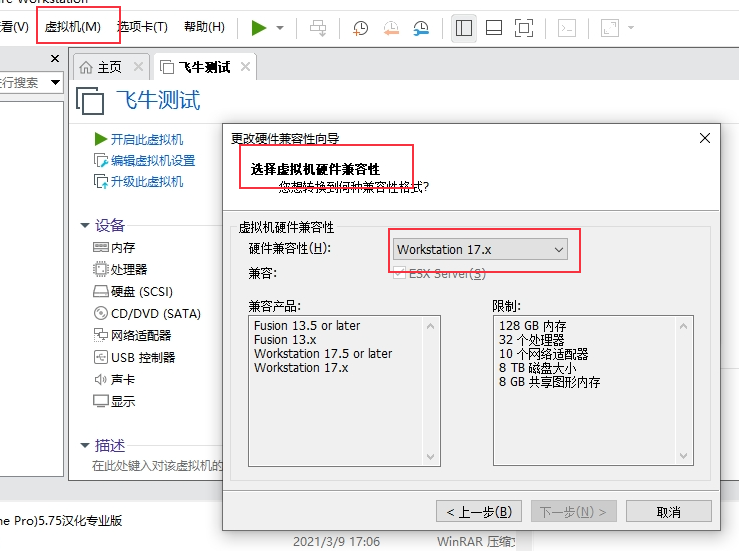Screen dimensions: 739x551
Task: Click 8 TB 磁盘大小 in limits list
Action: pyautogui.click(x=538, y=368)
